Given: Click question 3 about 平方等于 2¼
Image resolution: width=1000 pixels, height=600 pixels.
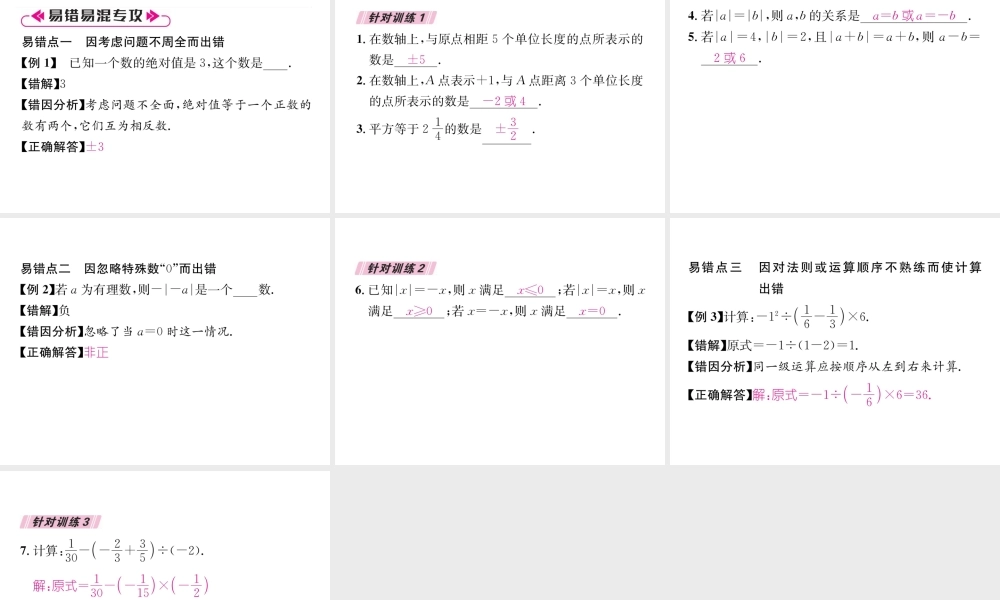Looking at the screenshot, I should point(445,129).
